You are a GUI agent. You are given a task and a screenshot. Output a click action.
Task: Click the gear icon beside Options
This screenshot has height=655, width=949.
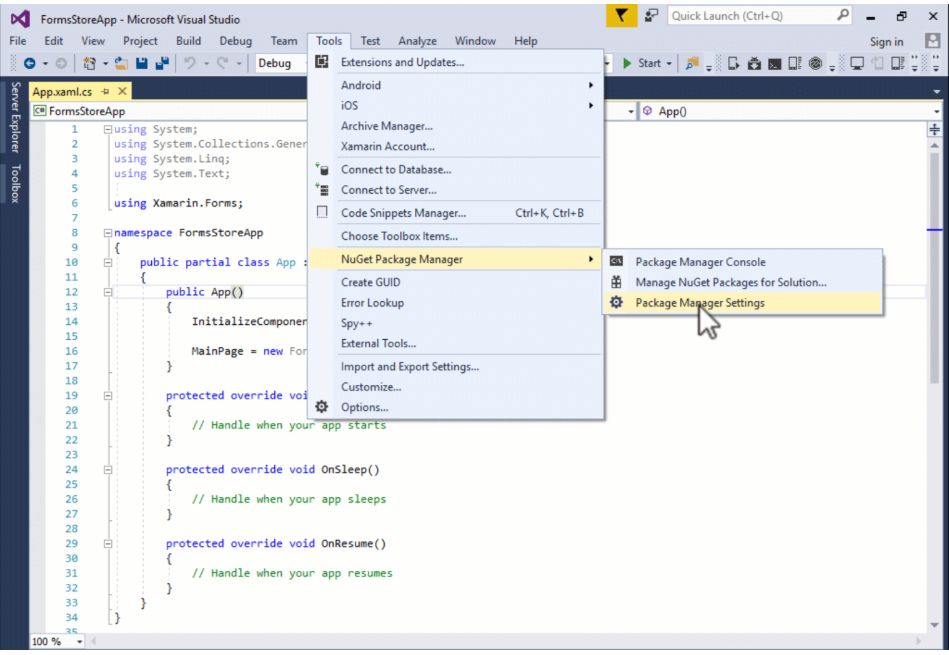pos(322,407)
